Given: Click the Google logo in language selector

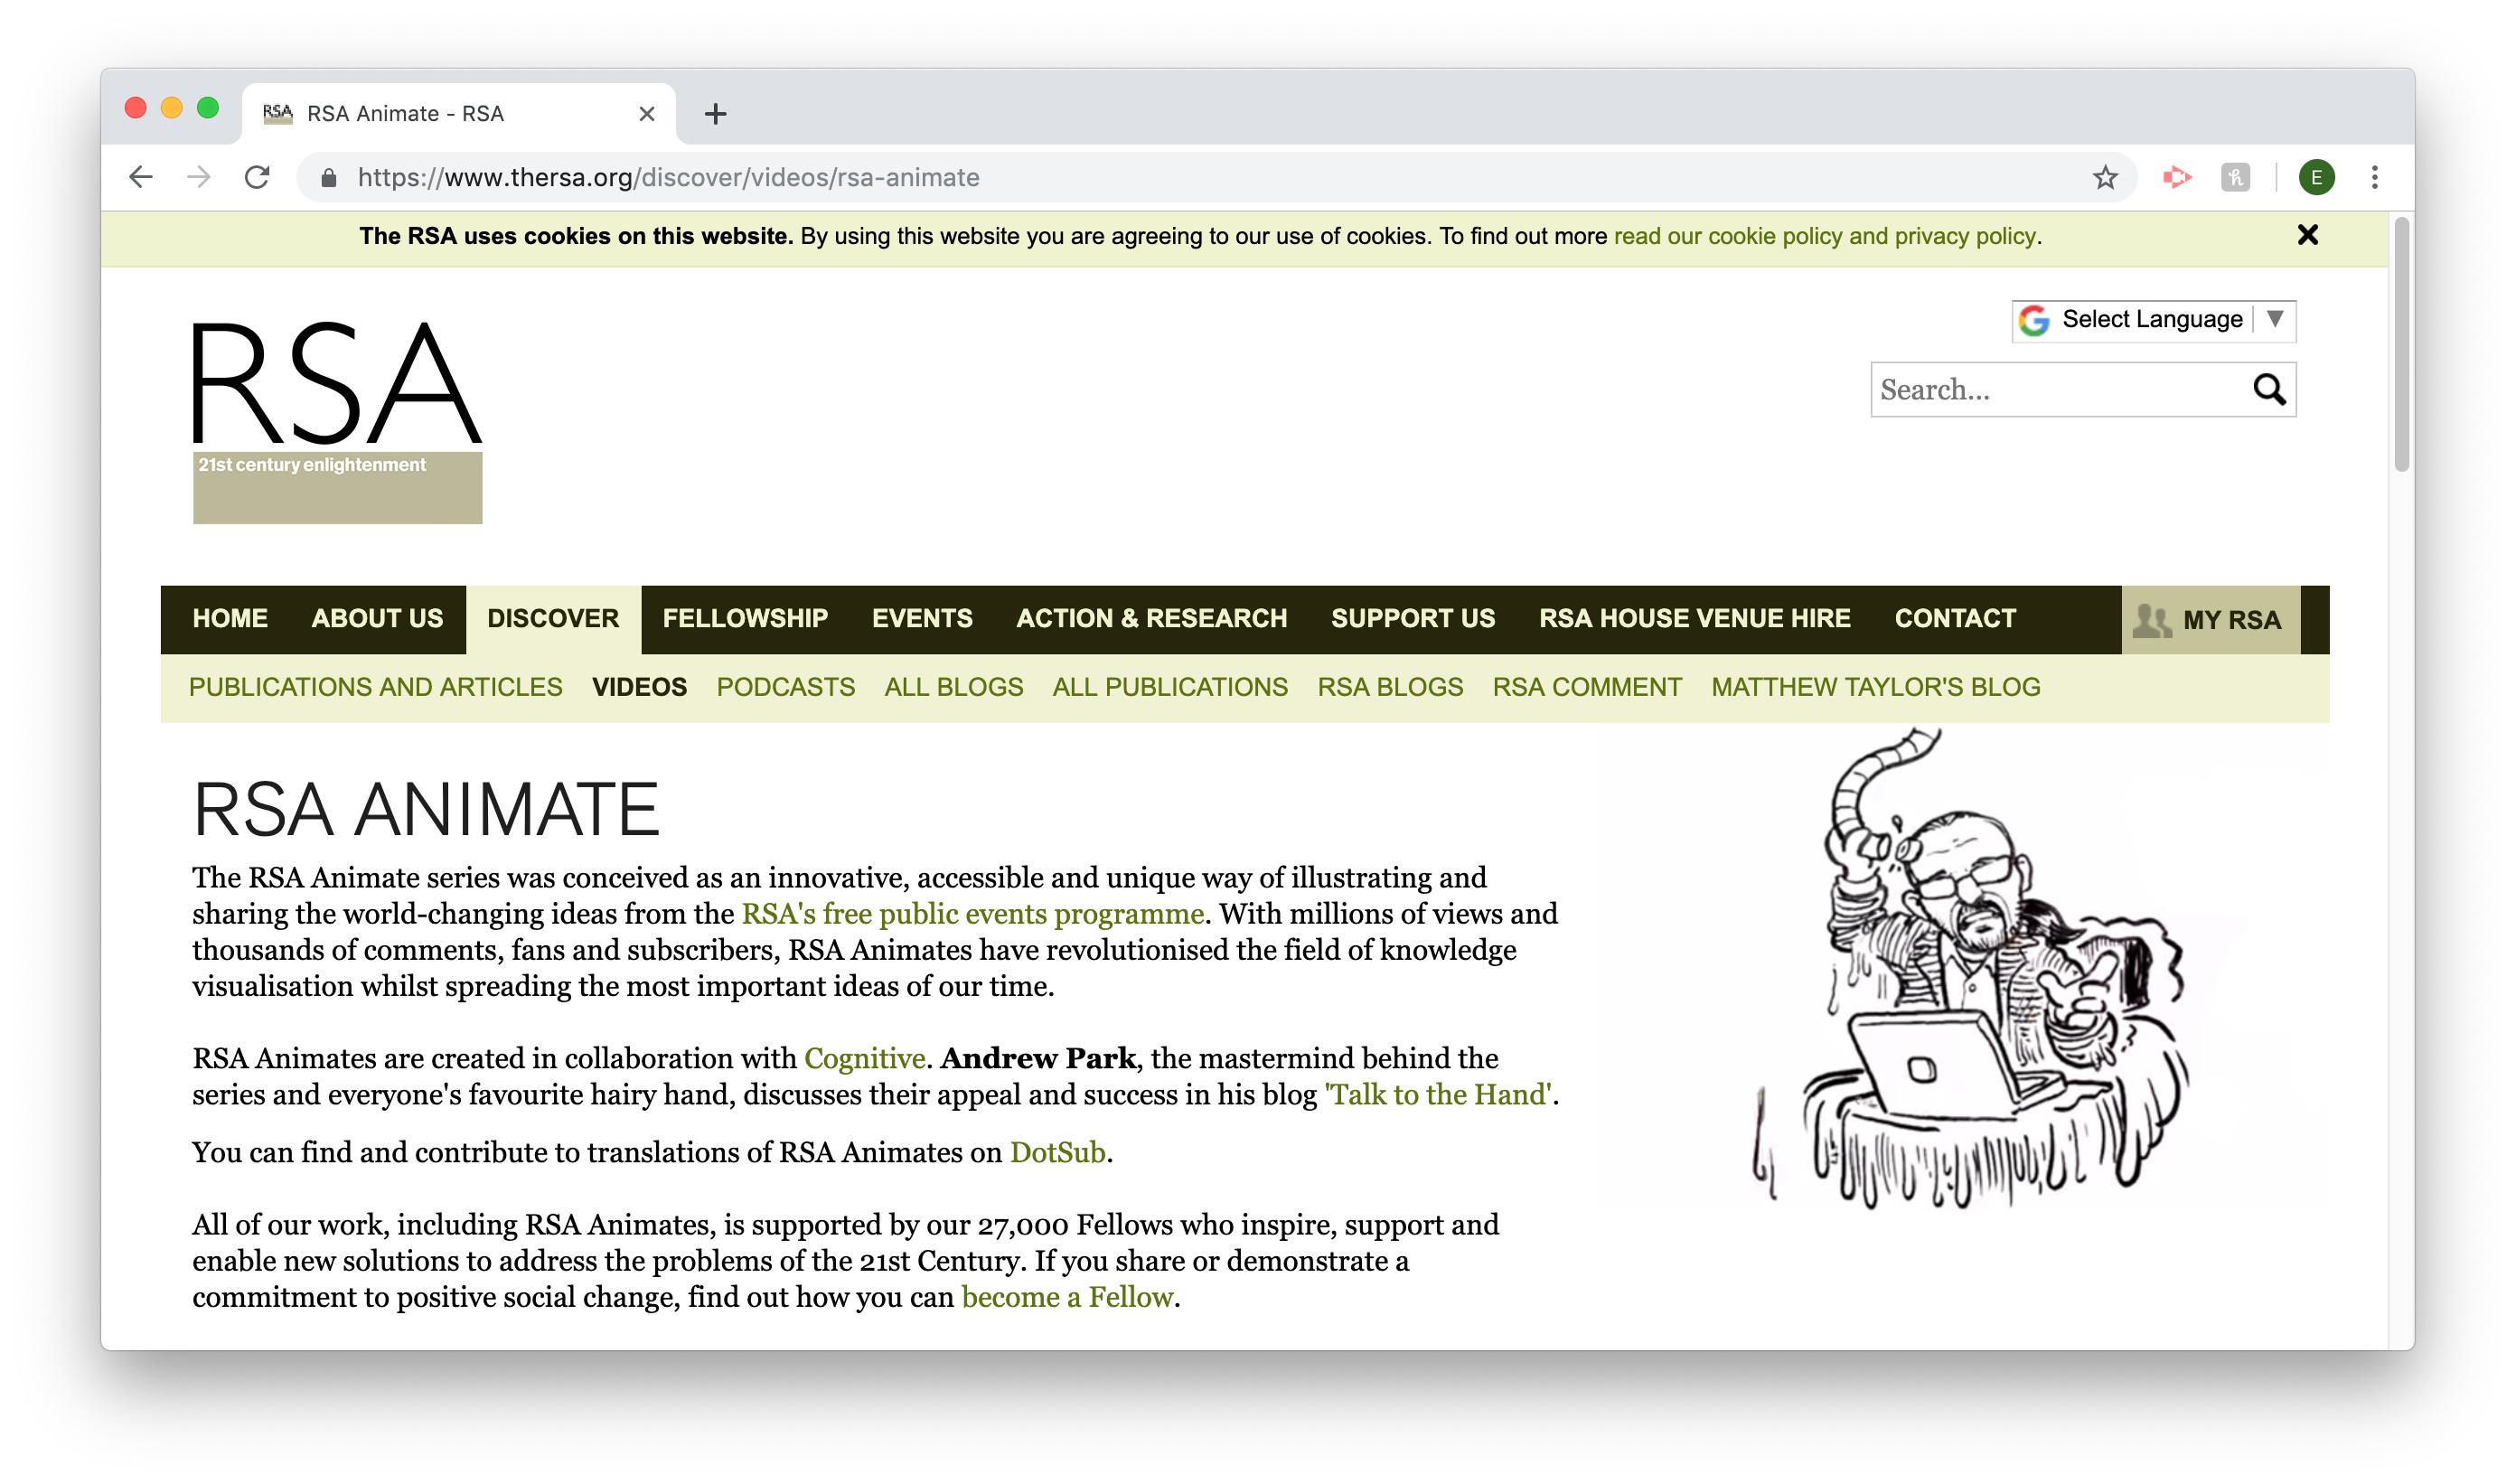Looking at the screenshot, I should (x=2033, y=320).
